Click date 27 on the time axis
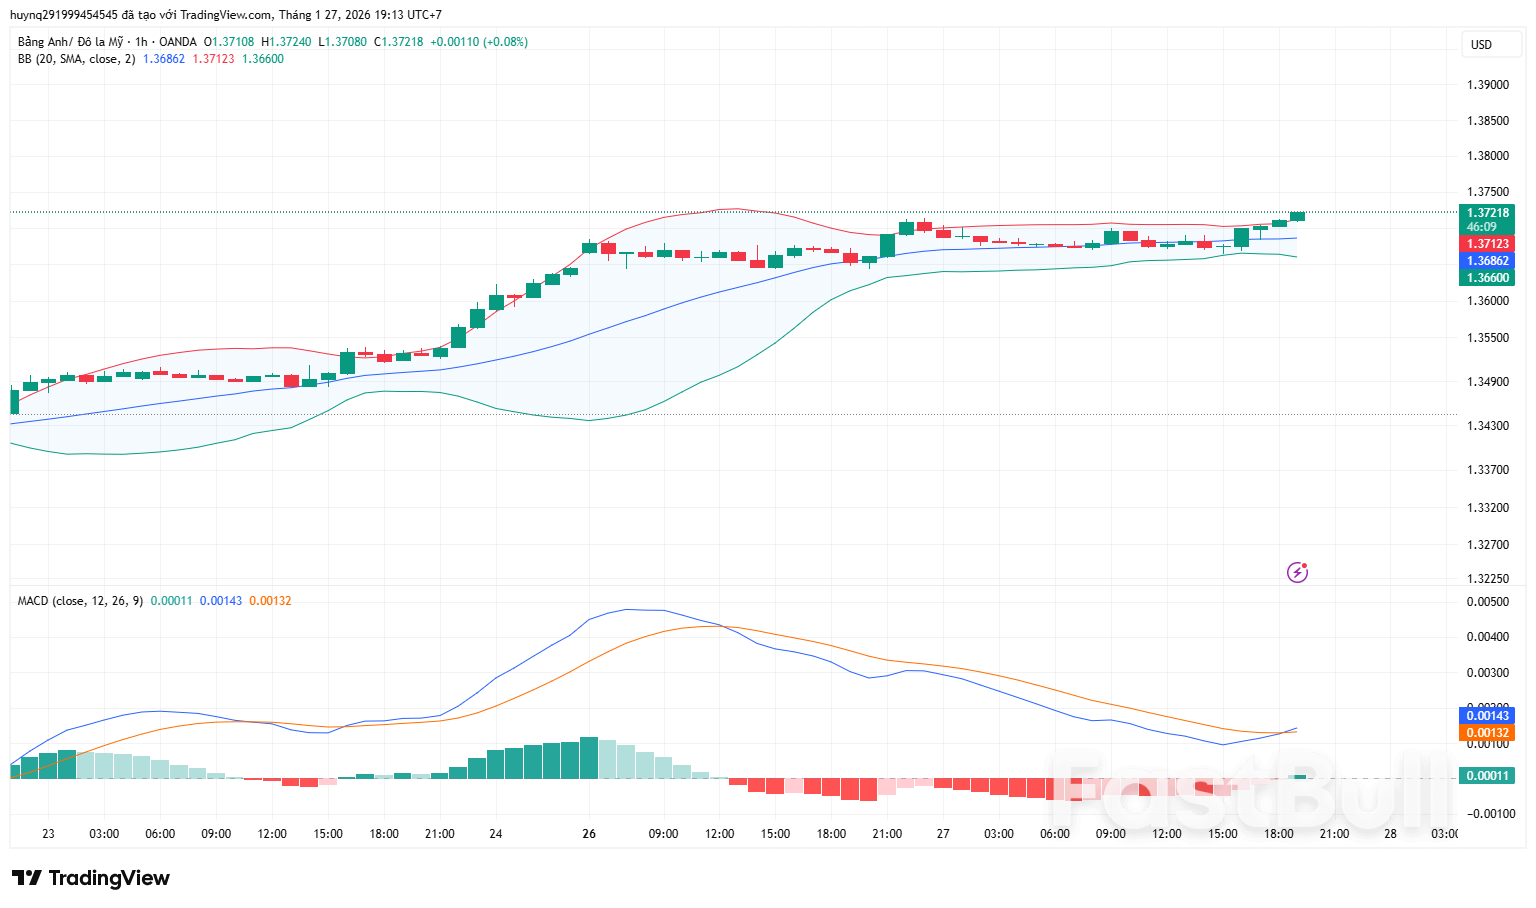The image size is (1536, 908). point(943,834)
